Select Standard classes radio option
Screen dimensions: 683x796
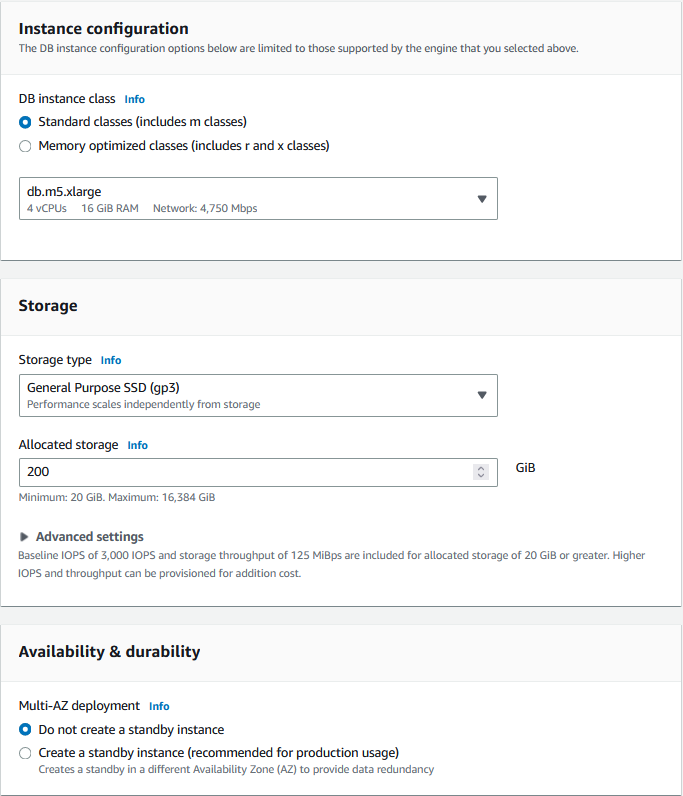(25, 122)
